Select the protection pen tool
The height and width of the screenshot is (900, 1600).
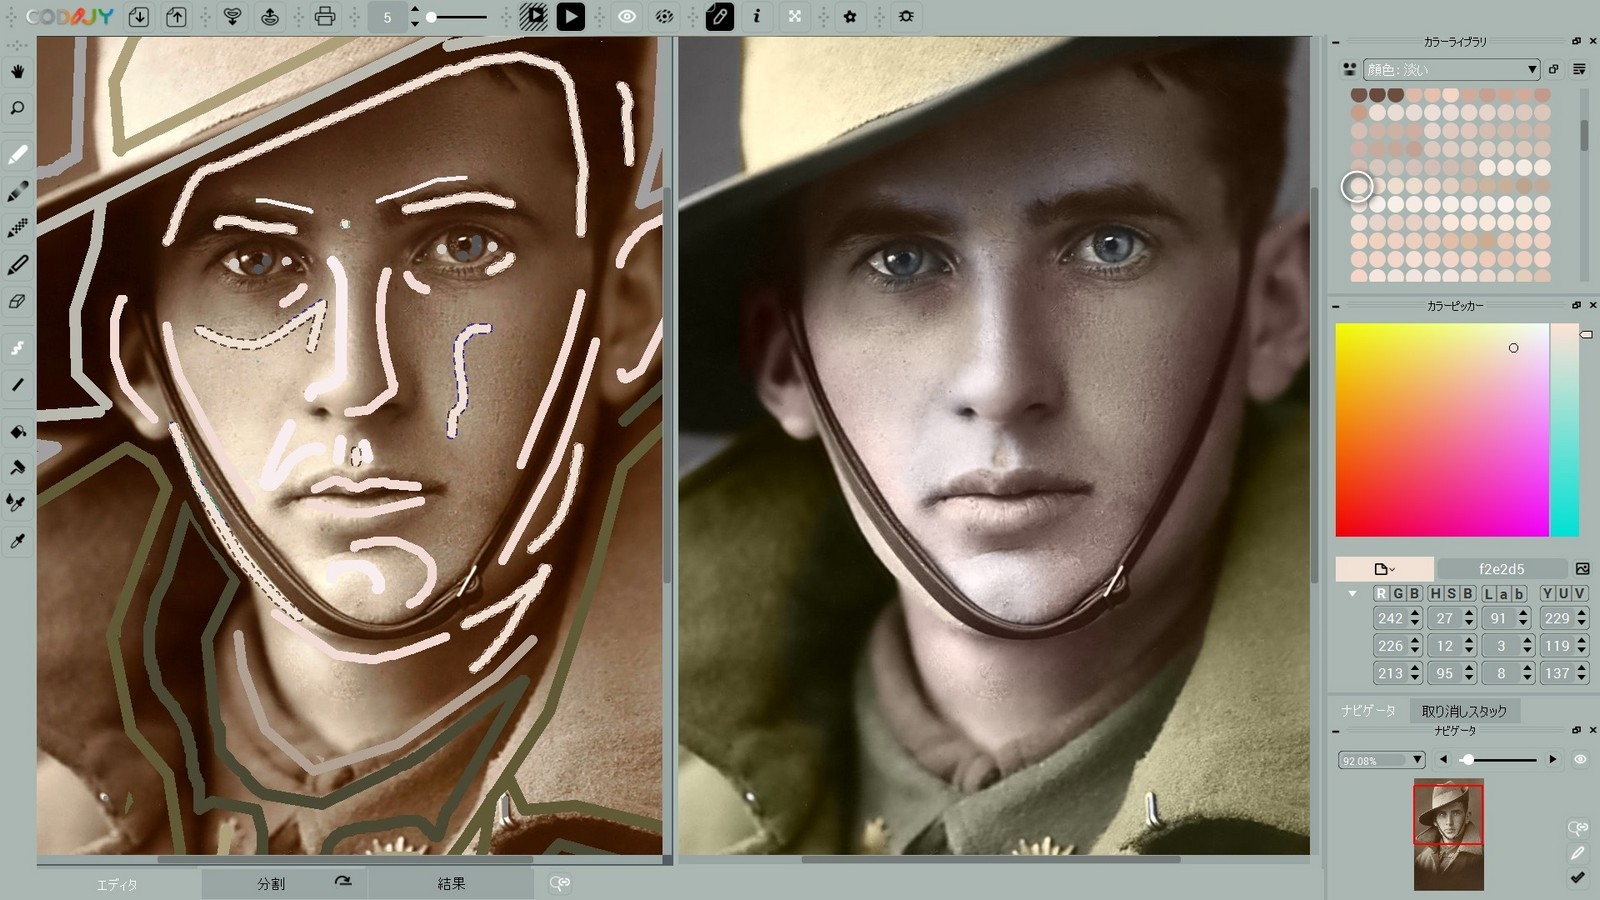18,265
